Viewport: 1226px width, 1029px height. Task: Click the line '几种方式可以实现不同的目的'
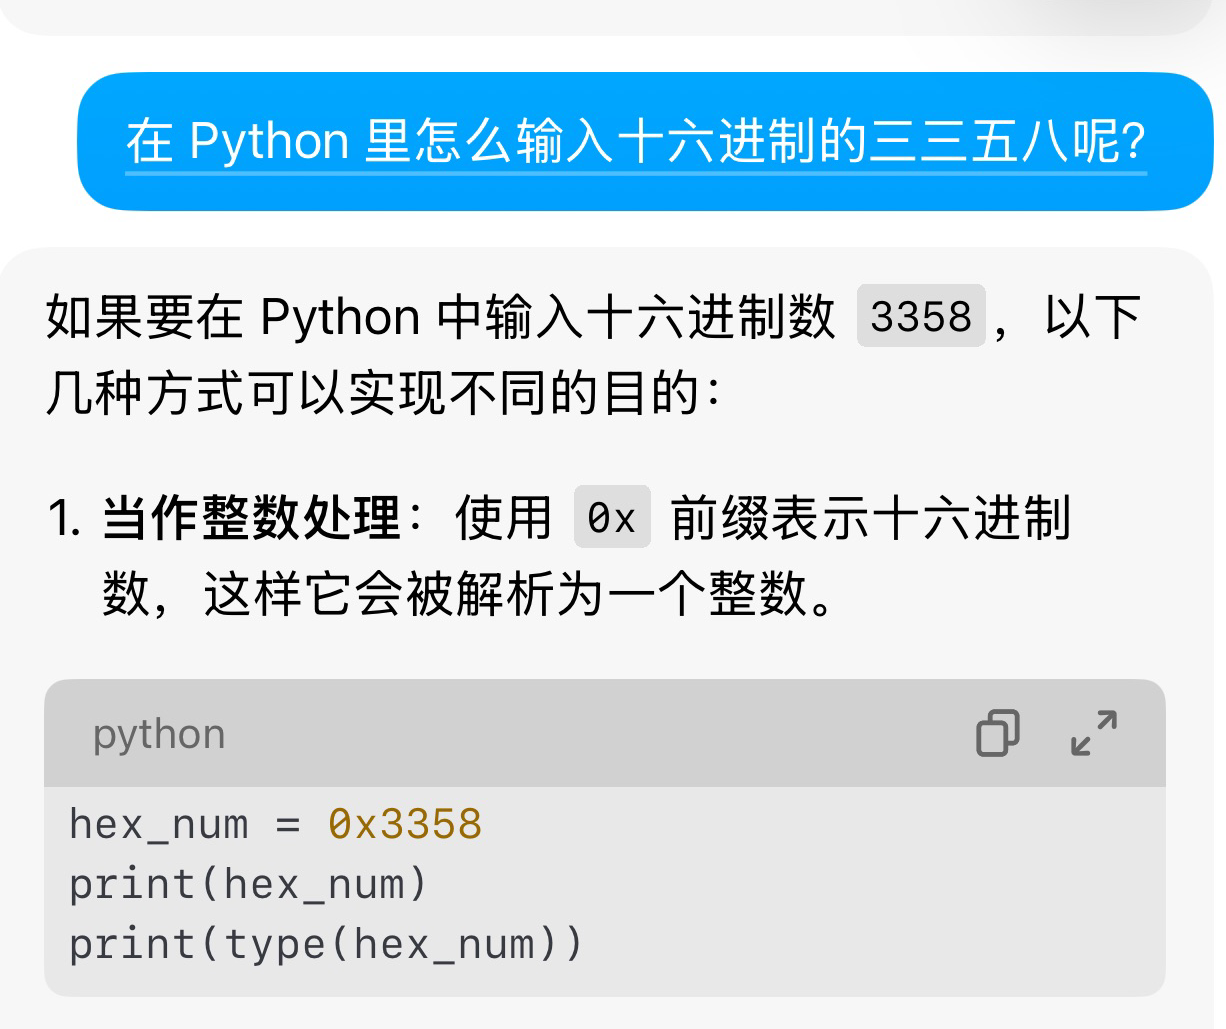click(372, 393)
